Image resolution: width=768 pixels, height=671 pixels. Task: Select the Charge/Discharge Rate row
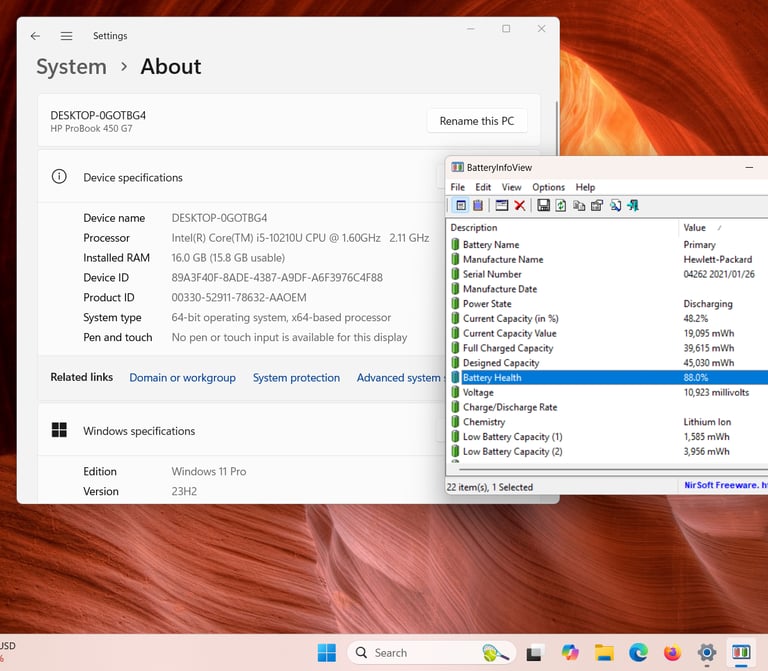(x=607, y=407)
